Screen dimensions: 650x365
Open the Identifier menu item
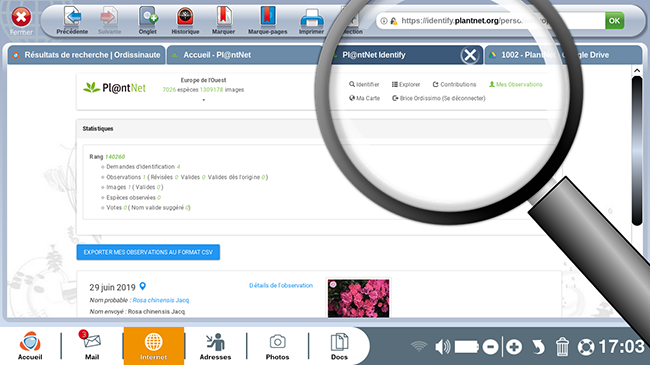click(364, 84)
